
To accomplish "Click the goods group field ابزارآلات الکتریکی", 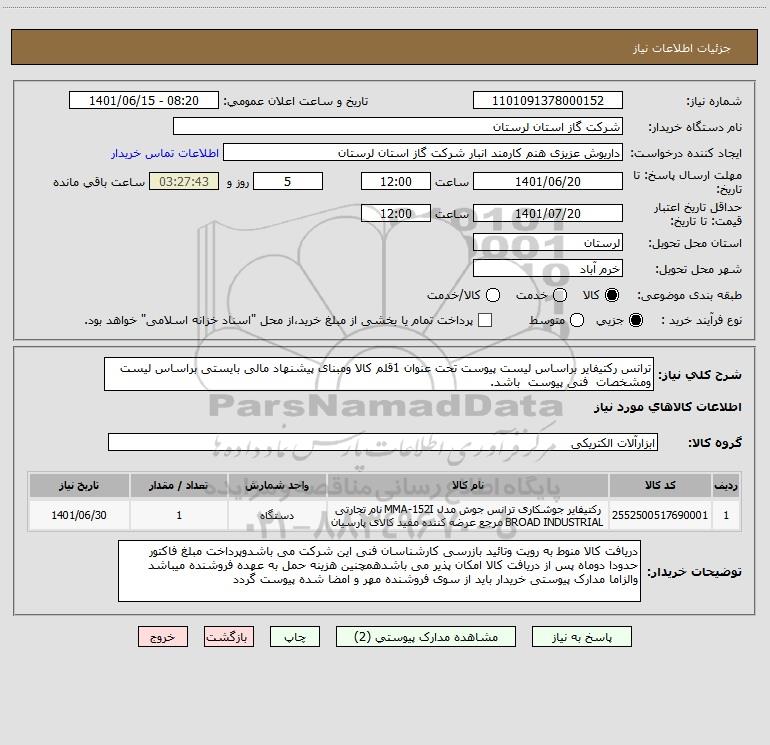I will tap(383, 442).
